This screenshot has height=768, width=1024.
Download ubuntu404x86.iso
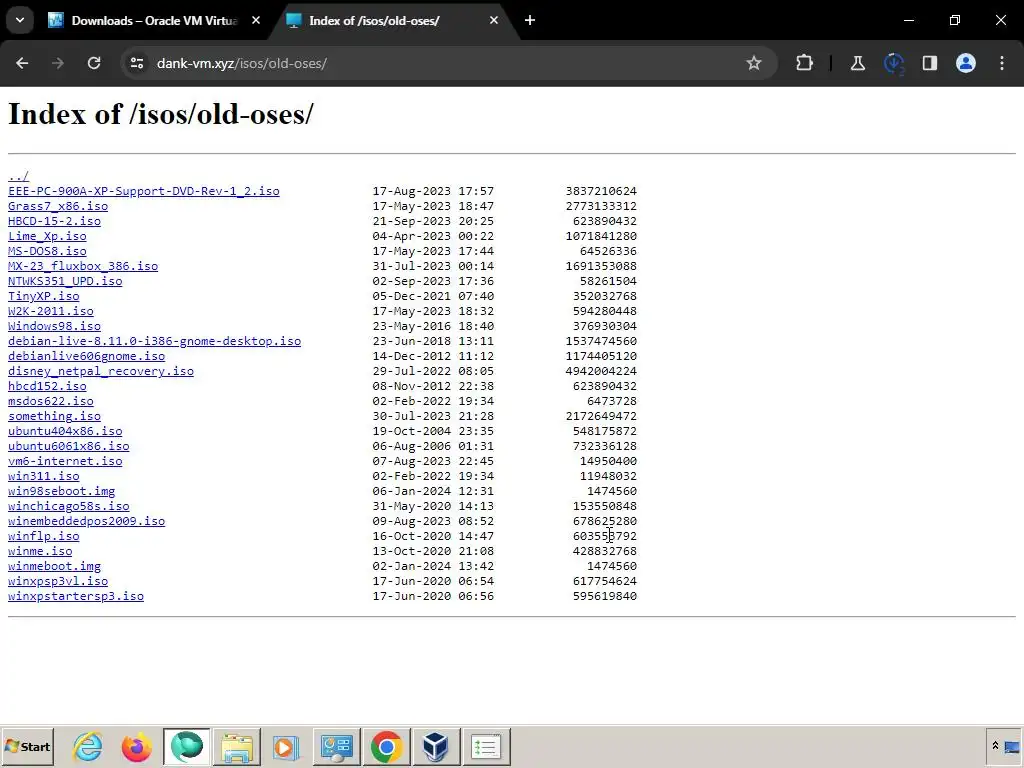coord(65,432)
